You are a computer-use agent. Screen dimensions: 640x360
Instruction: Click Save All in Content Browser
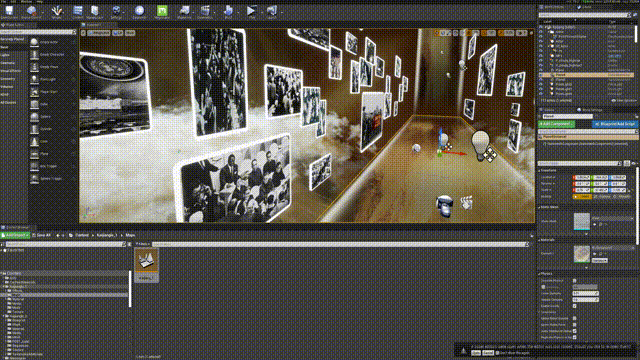coord(42,235)
